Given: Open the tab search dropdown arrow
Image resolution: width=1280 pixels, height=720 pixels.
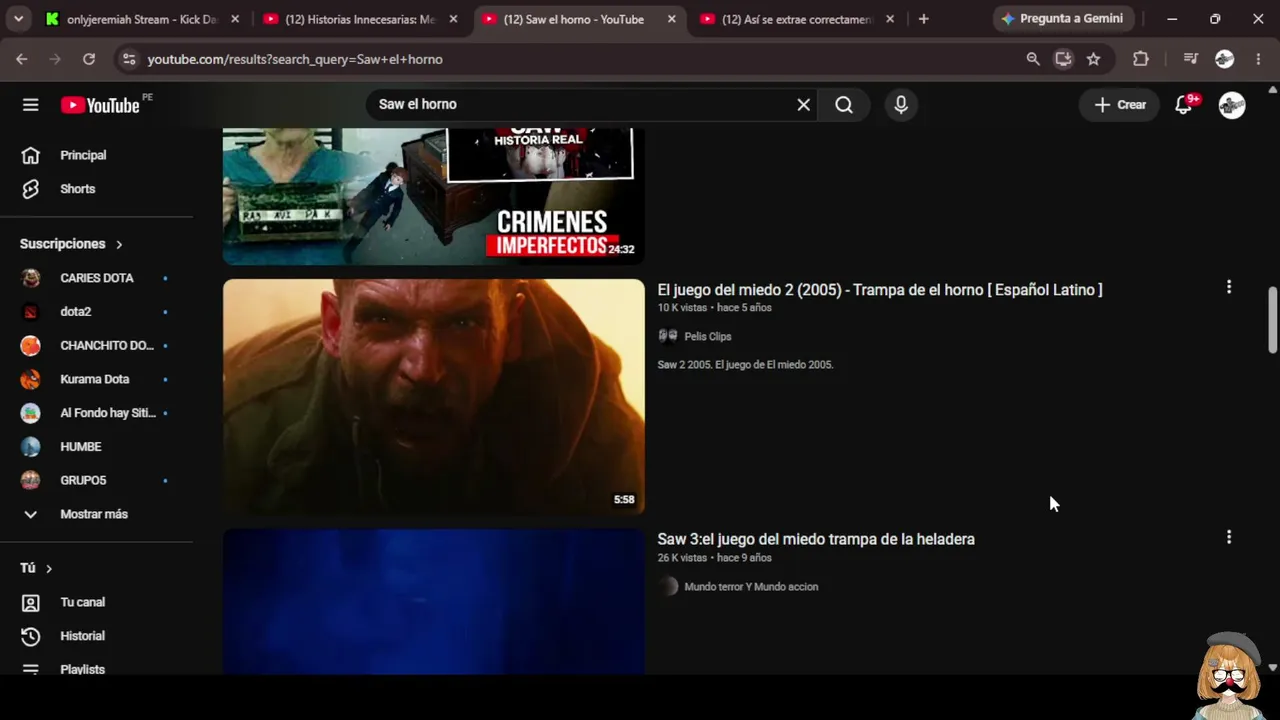Looking at the screenshot, I should click(x=18, y=19).
